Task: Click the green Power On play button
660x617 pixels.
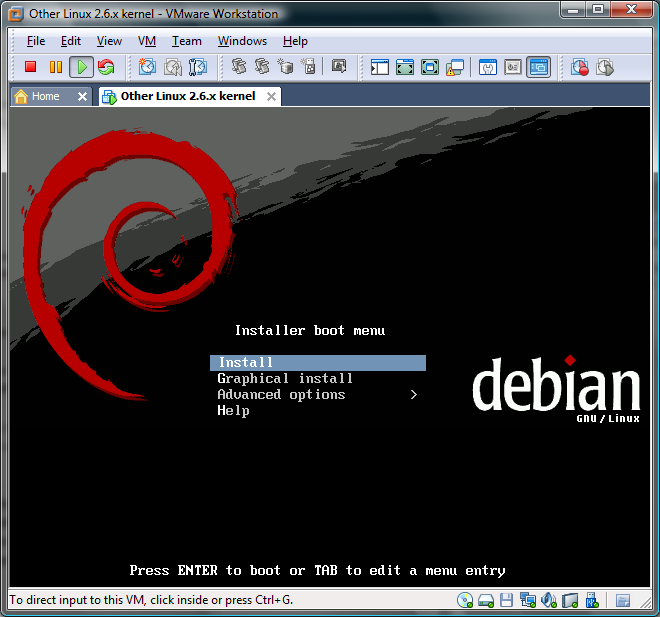Action: [82, 67]
